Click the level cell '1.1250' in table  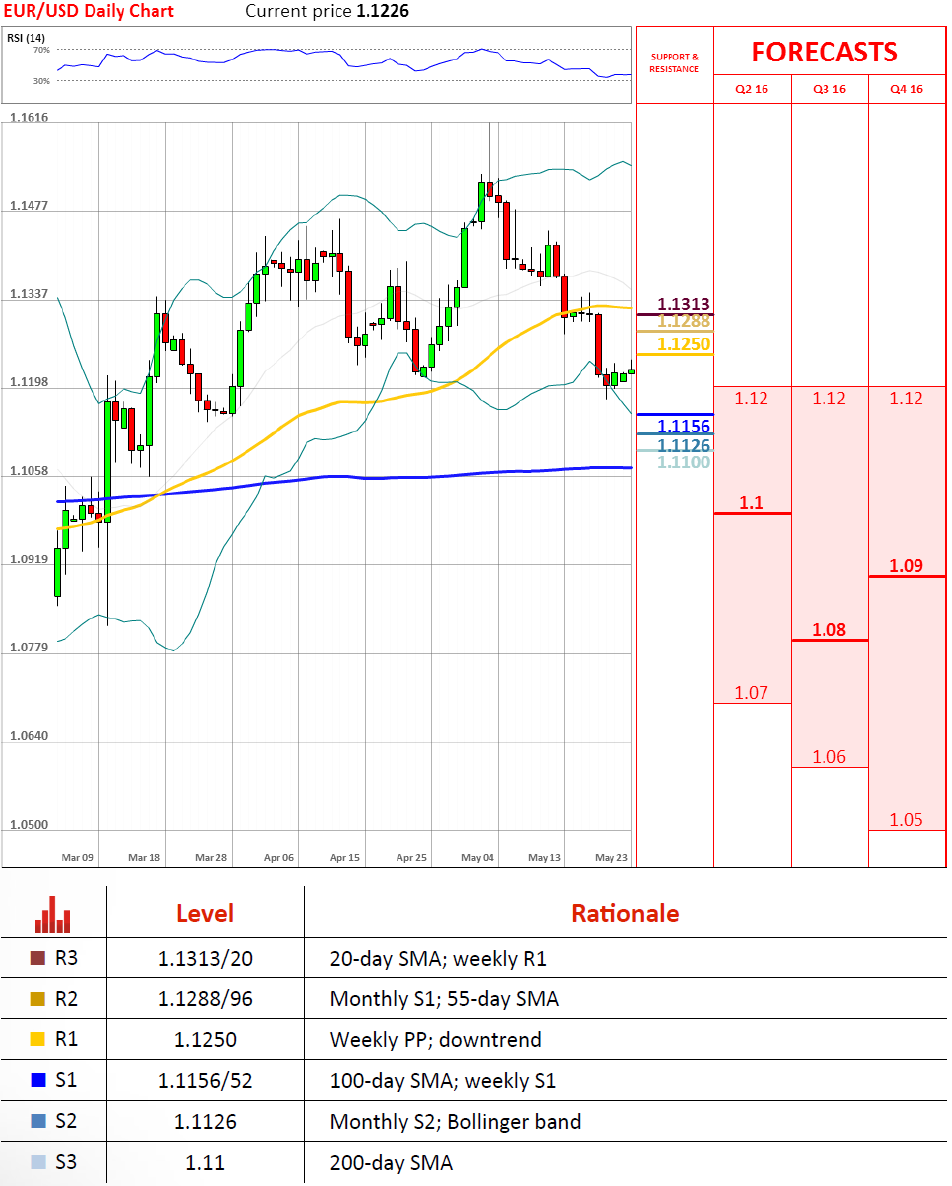point(205,1040)
